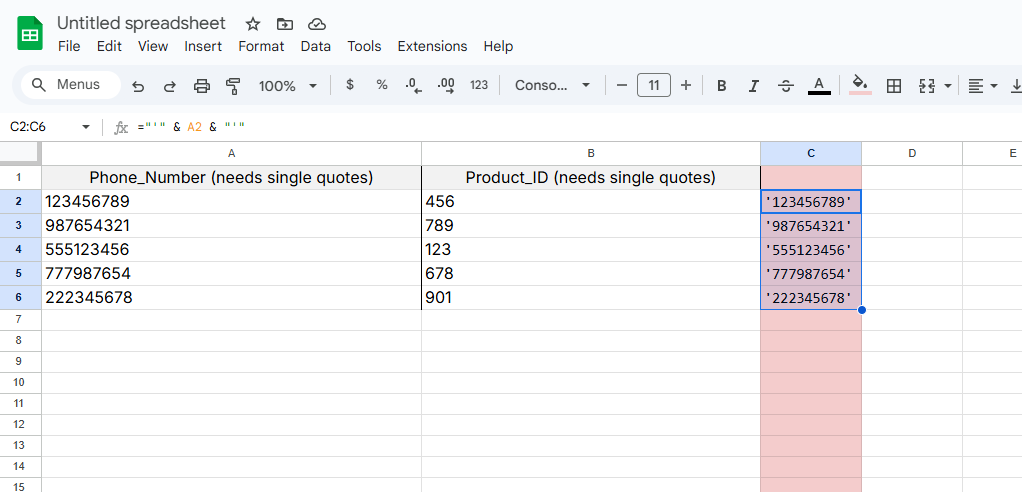The width and height of the screenshot is (1022, 492).
Task: Open the fill color picker
Action: 859,86
